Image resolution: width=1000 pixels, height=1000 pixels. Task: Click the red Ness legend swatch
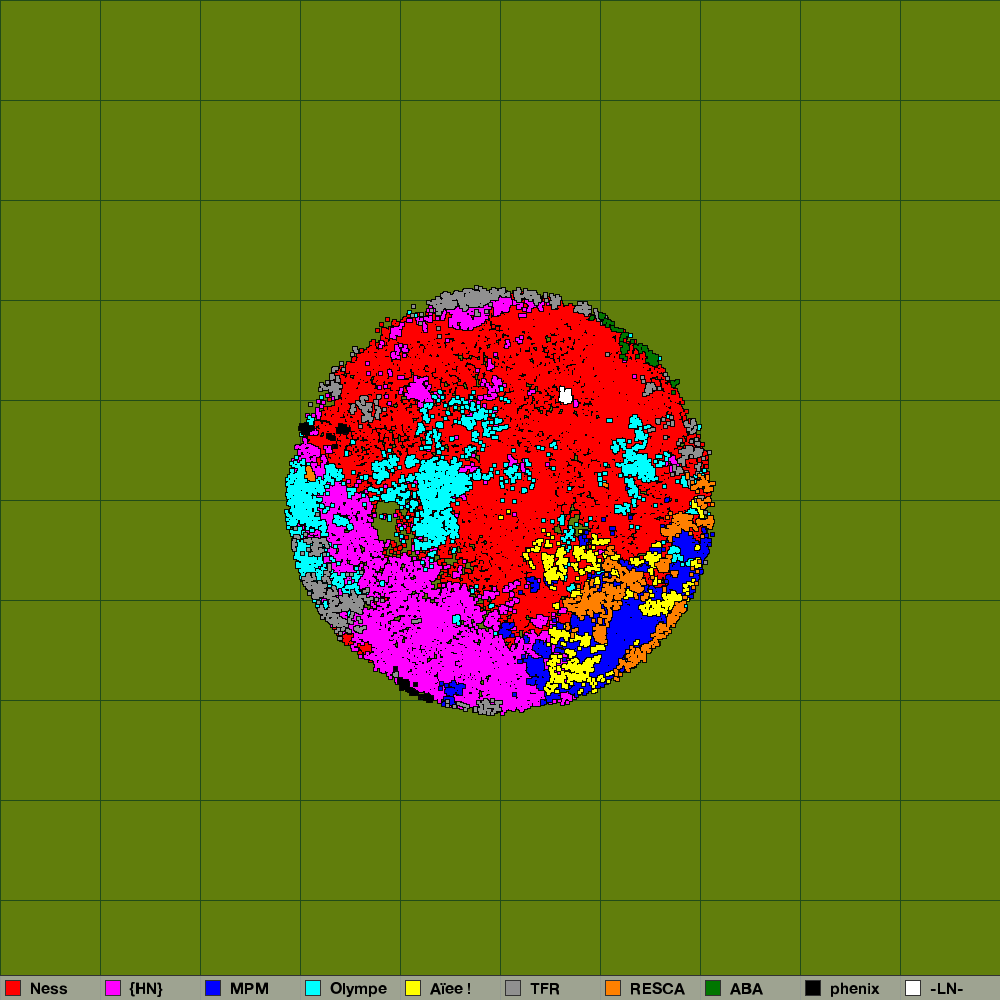[x=13, y=988]
